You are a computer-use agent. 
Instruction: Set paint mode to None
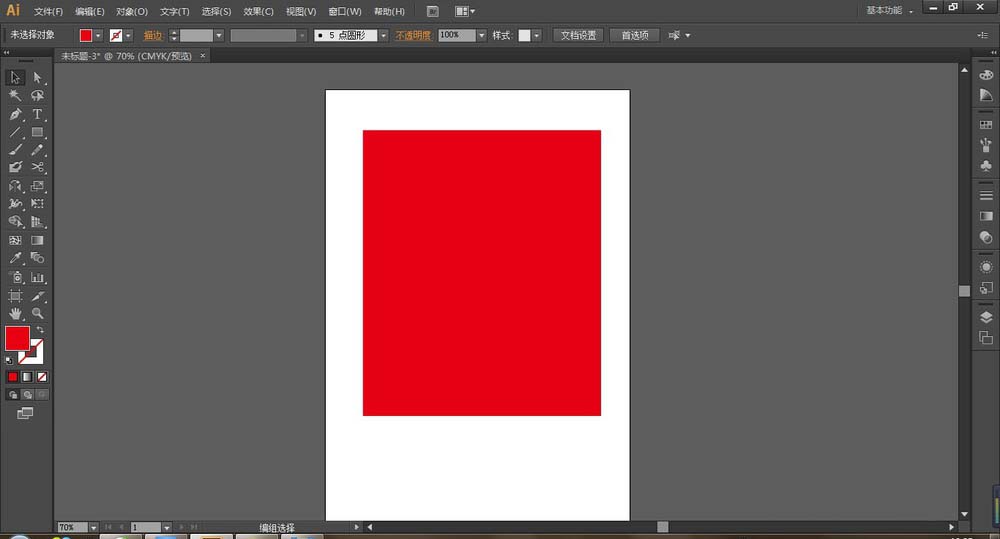tap(42, 377)
